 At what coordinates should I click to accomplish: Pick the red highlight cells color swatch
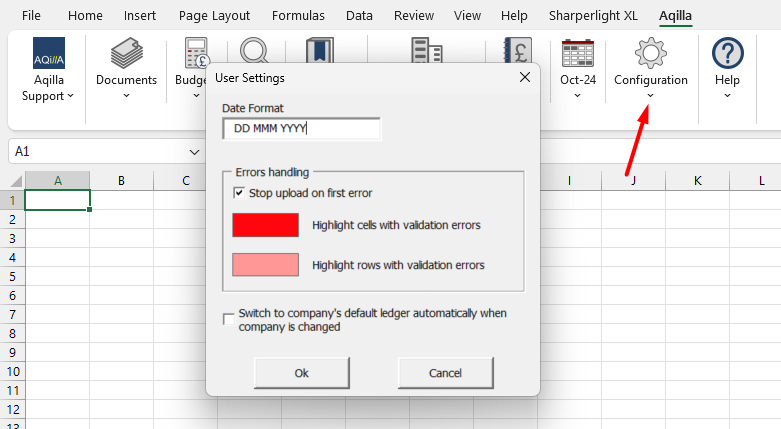coord(265,225)
